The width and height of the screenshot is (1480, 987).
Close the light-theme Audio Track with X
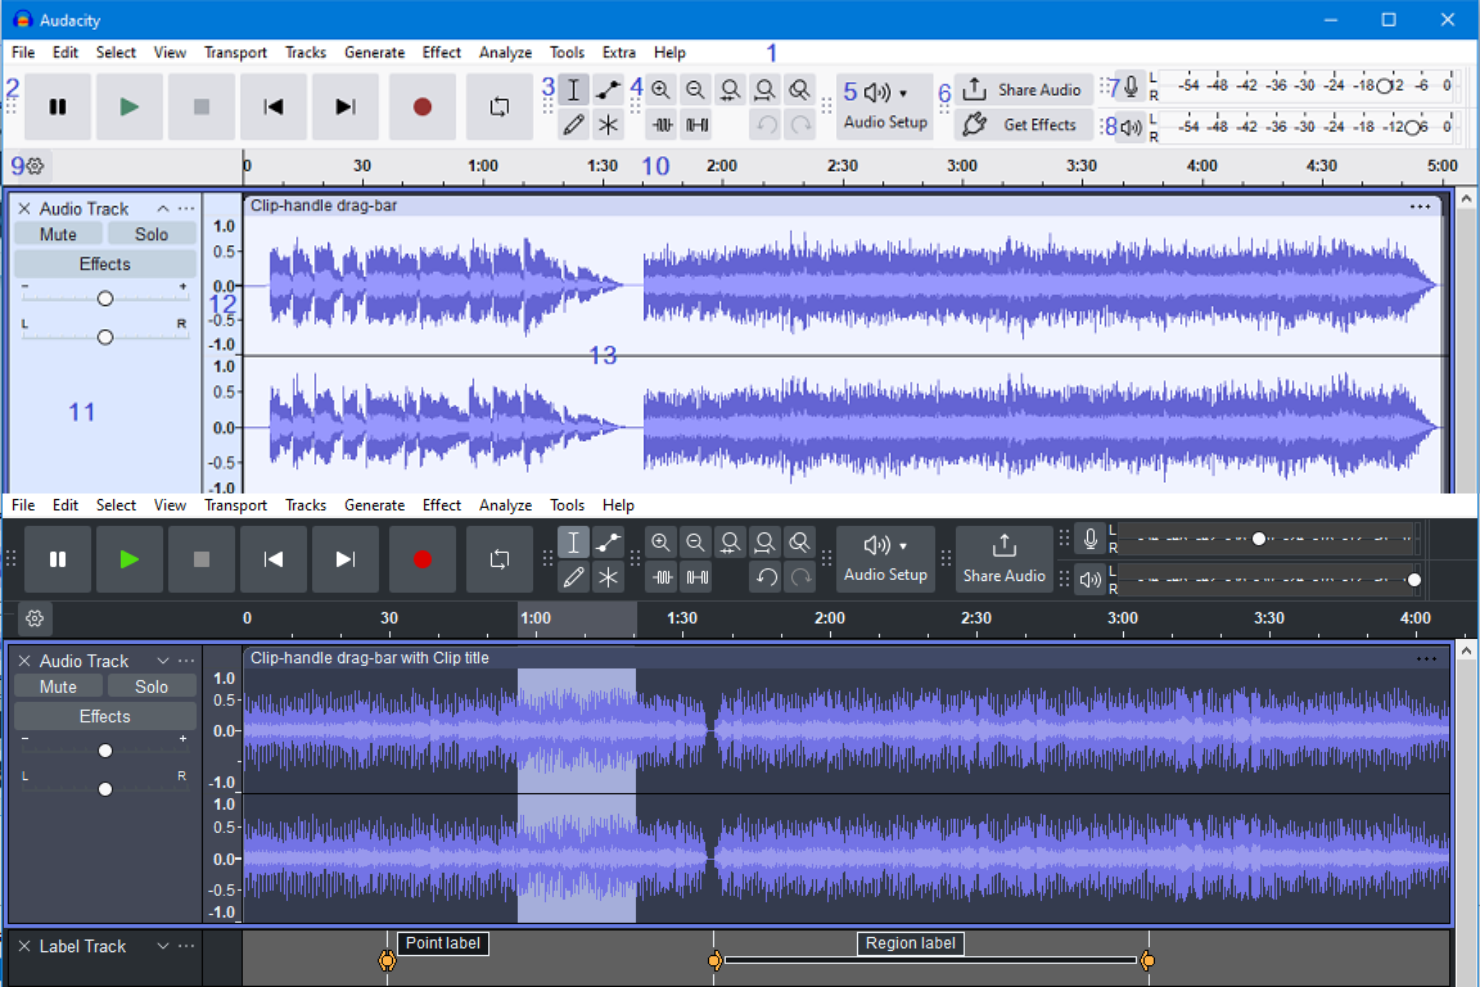click(24, 209)
